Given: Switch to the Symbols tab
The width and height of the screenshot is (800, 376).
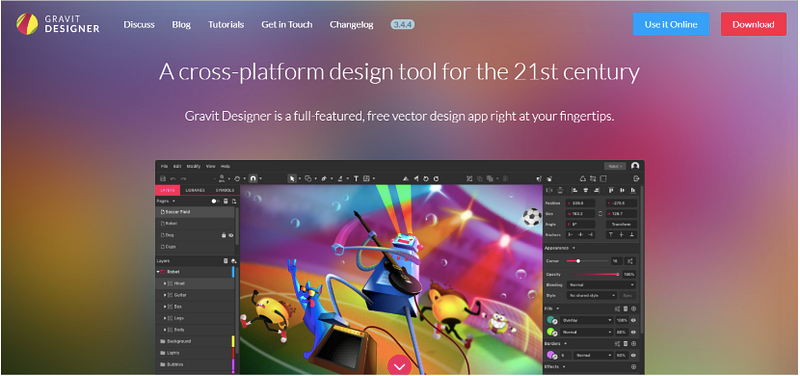Looking at the screenshot, I should (x=225, y=190).
